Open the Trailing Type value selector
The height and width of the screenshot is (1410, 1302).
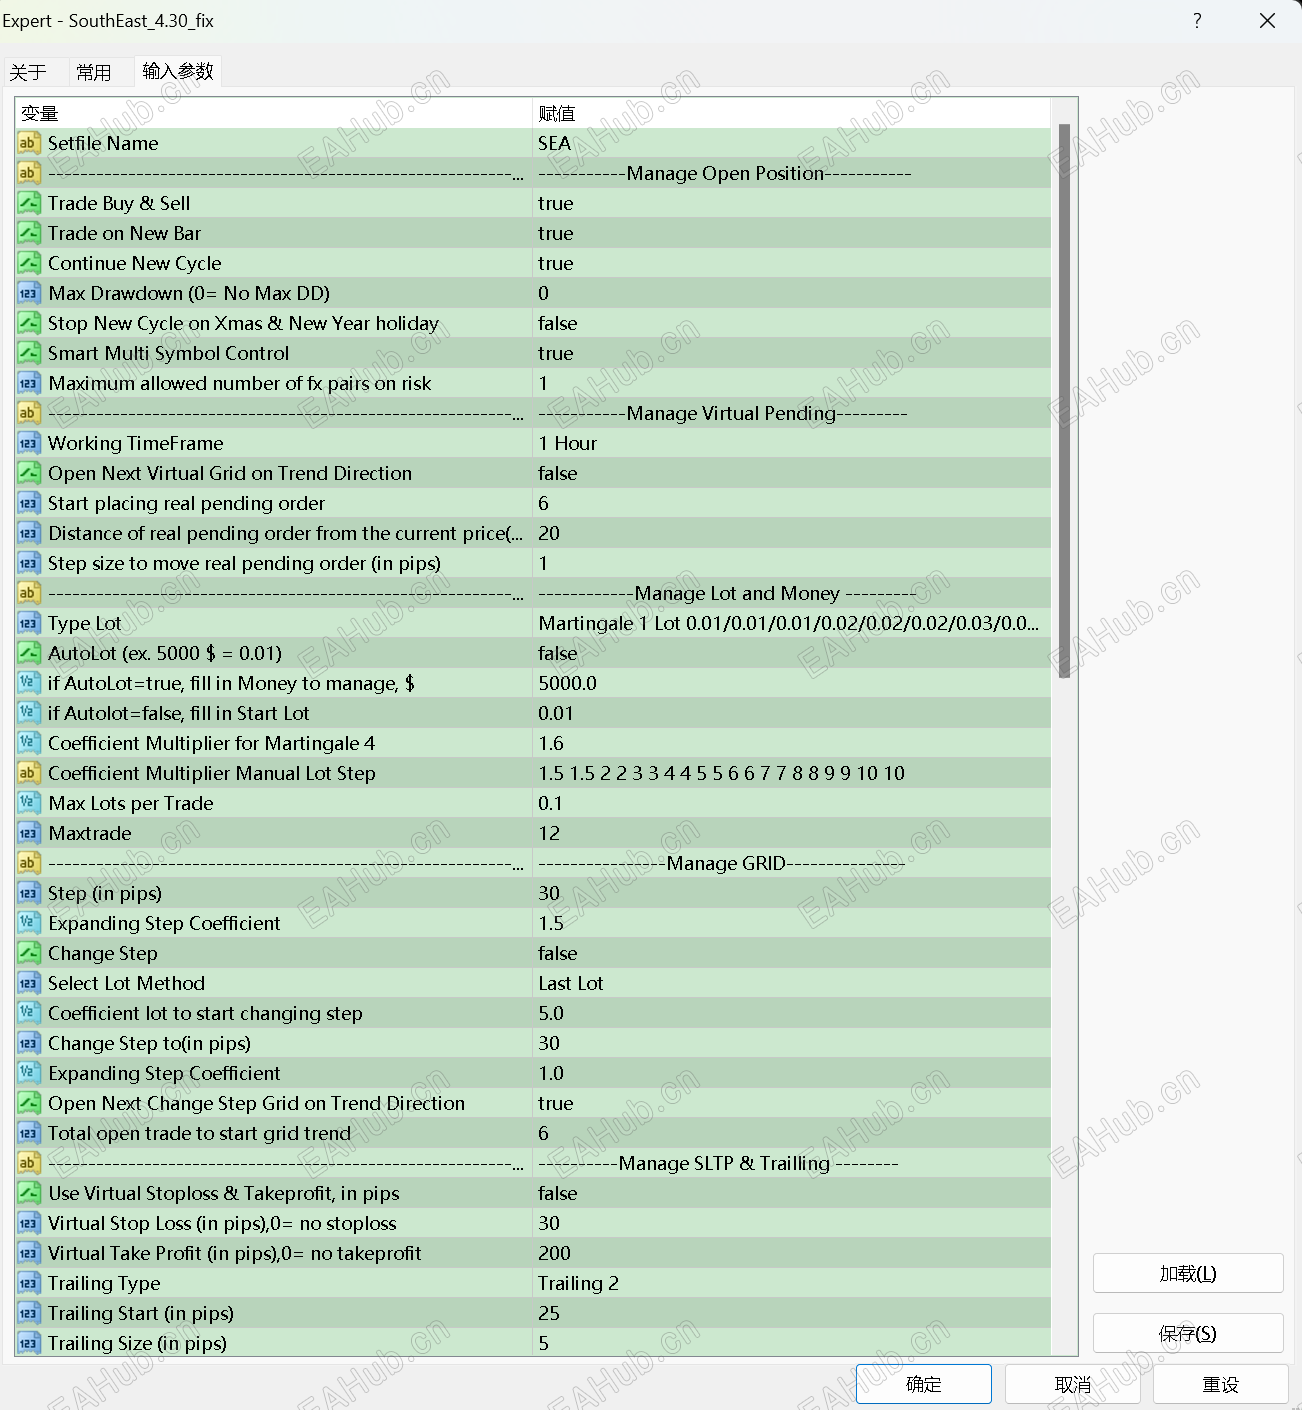point(700,1283)
